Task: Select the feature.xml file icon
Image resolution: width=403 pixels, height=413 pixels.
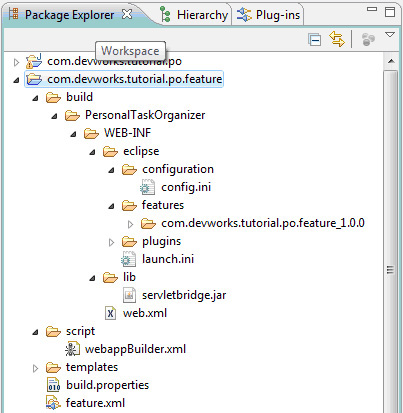Action: click(53, 403)
